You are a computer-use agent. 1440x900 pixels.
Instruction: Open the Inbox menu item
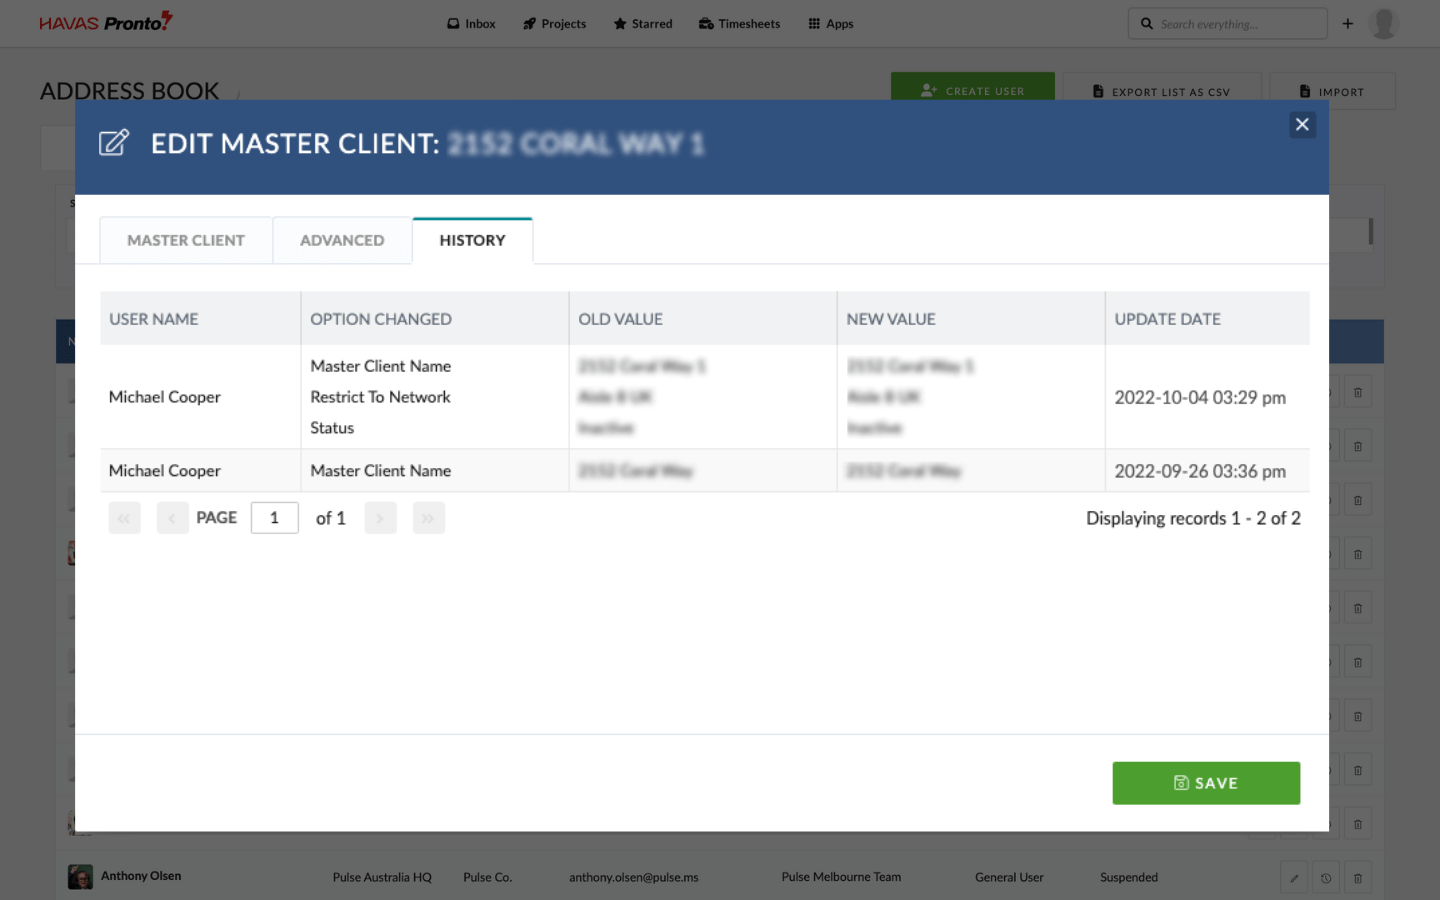(x=471, y=24)
